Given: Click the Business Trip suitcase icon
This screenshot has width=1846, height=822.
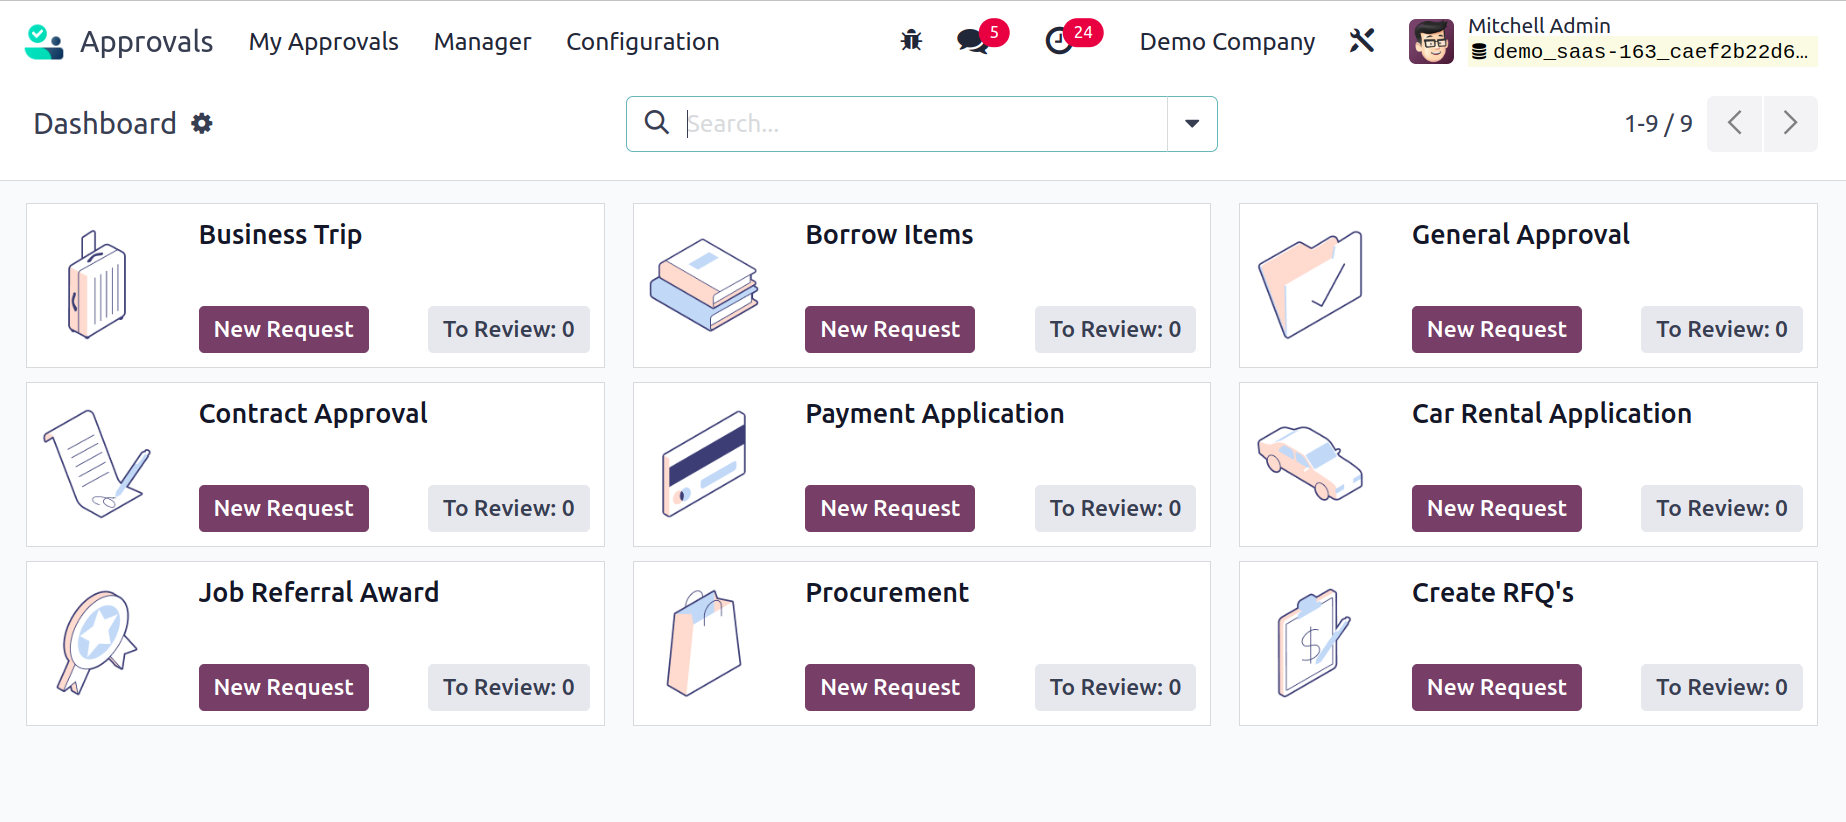Looking at the screenshot, I should click(97, 285).
